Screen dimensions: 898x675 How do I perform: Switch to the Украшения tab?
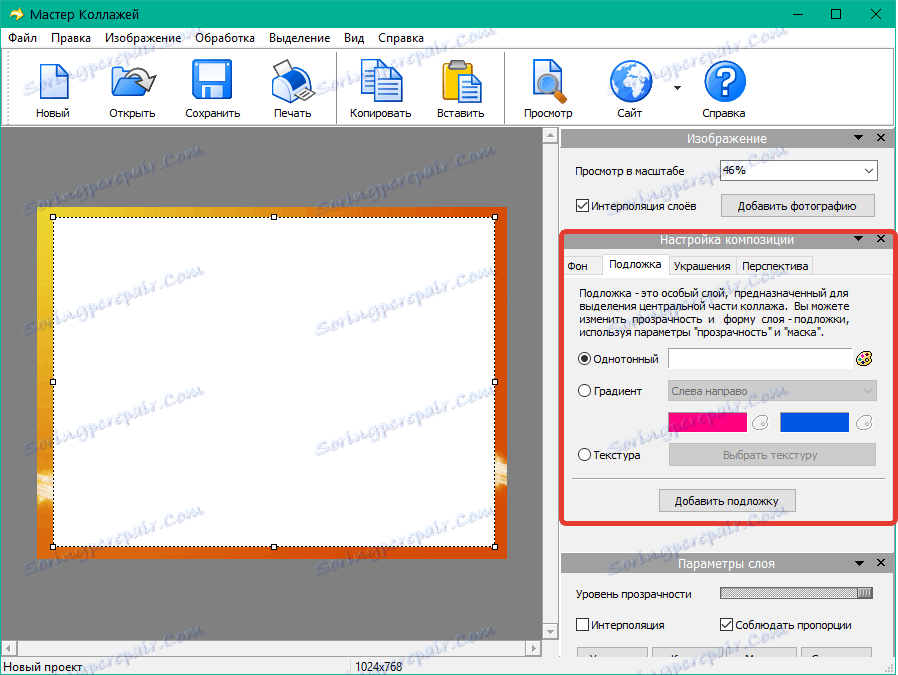point(702,266)
